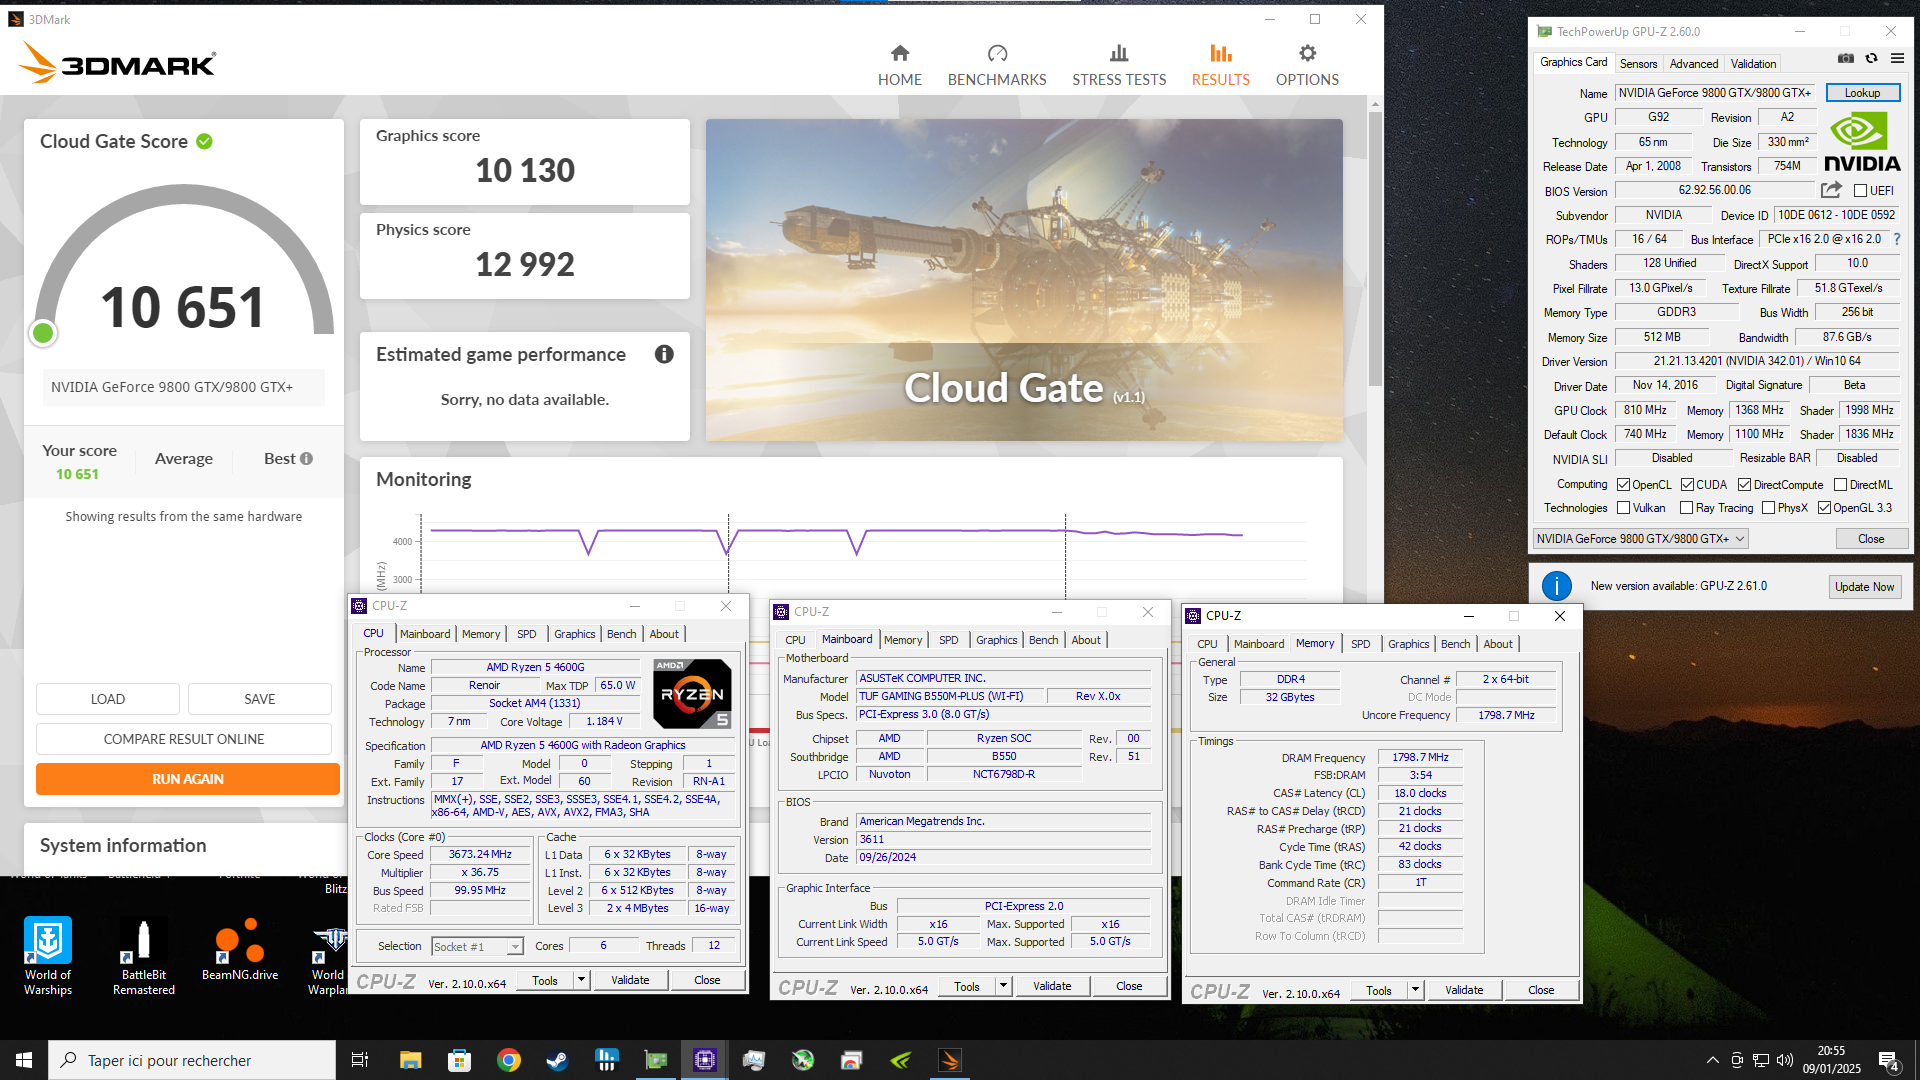
Task: Click info icon next to Best score
Action: click(x=307, y=458)
